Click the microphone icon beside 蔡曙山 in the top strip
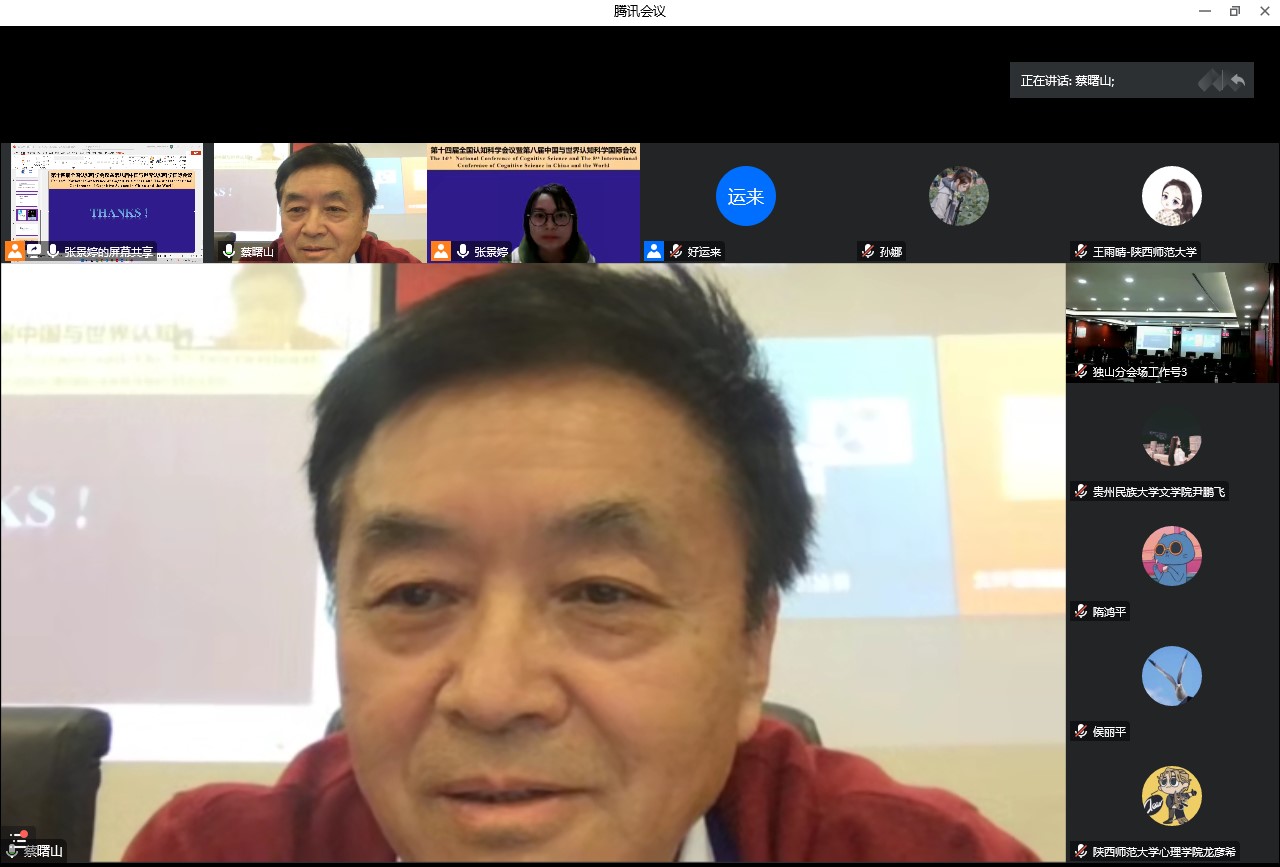Viewport: 1280px width, 867px height. [x=229, y=251]
